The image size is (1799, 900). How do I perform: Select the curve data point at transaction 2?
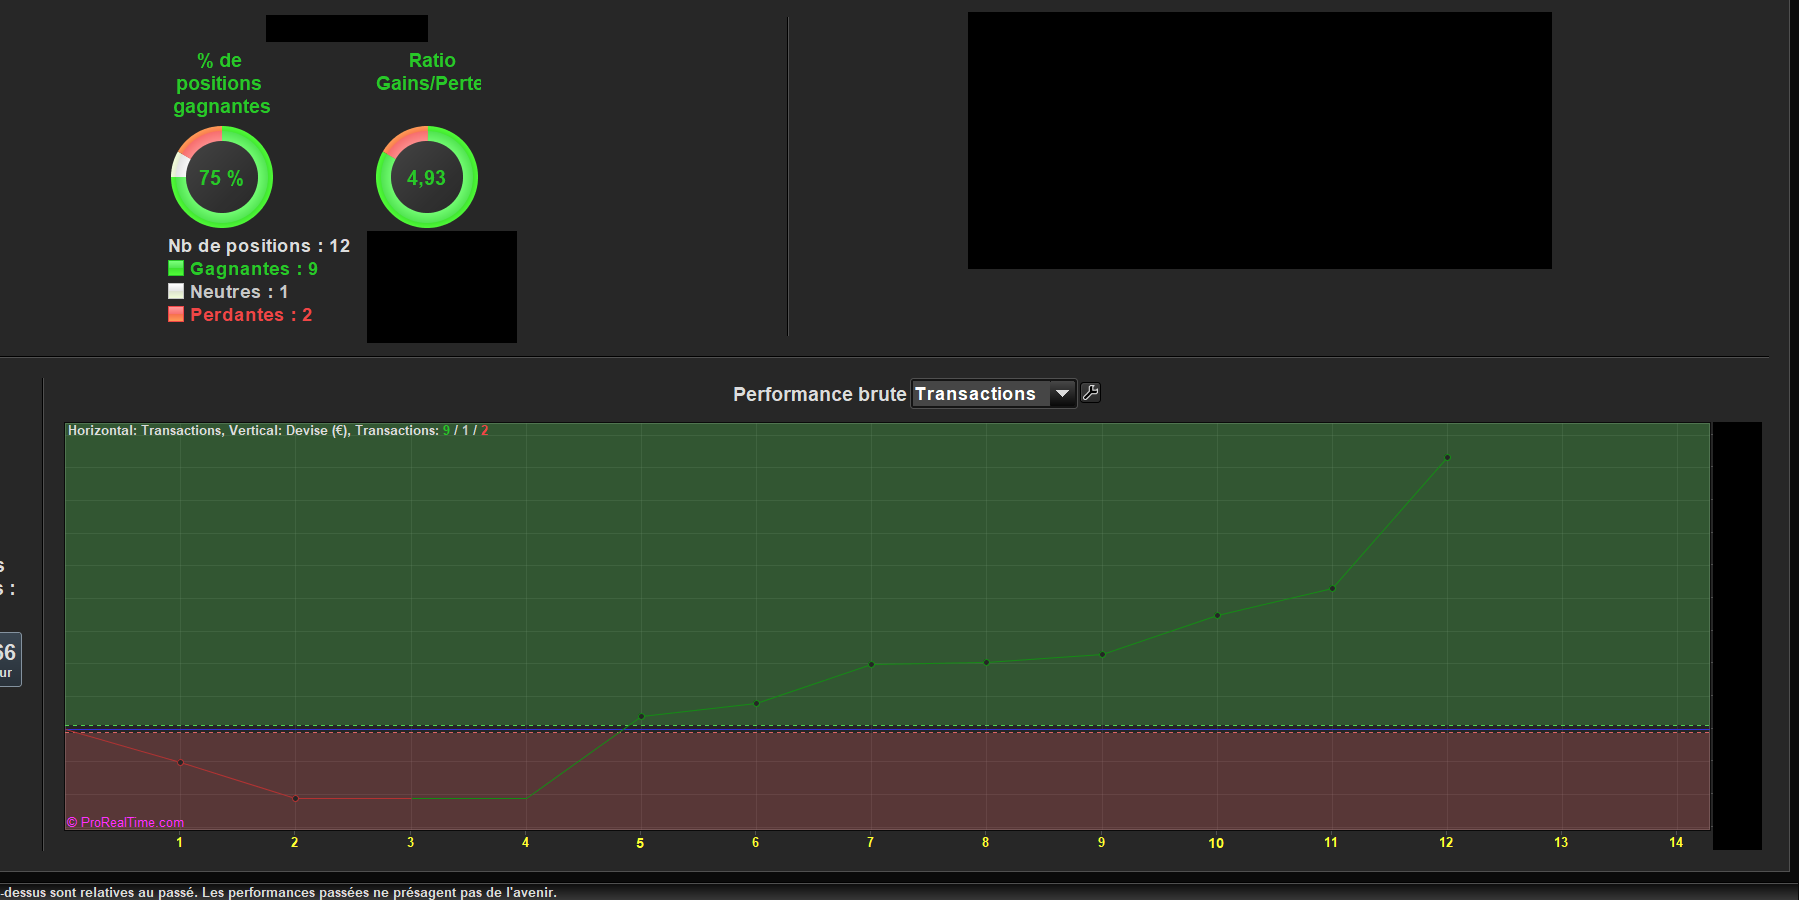click(x=295, y=798)
